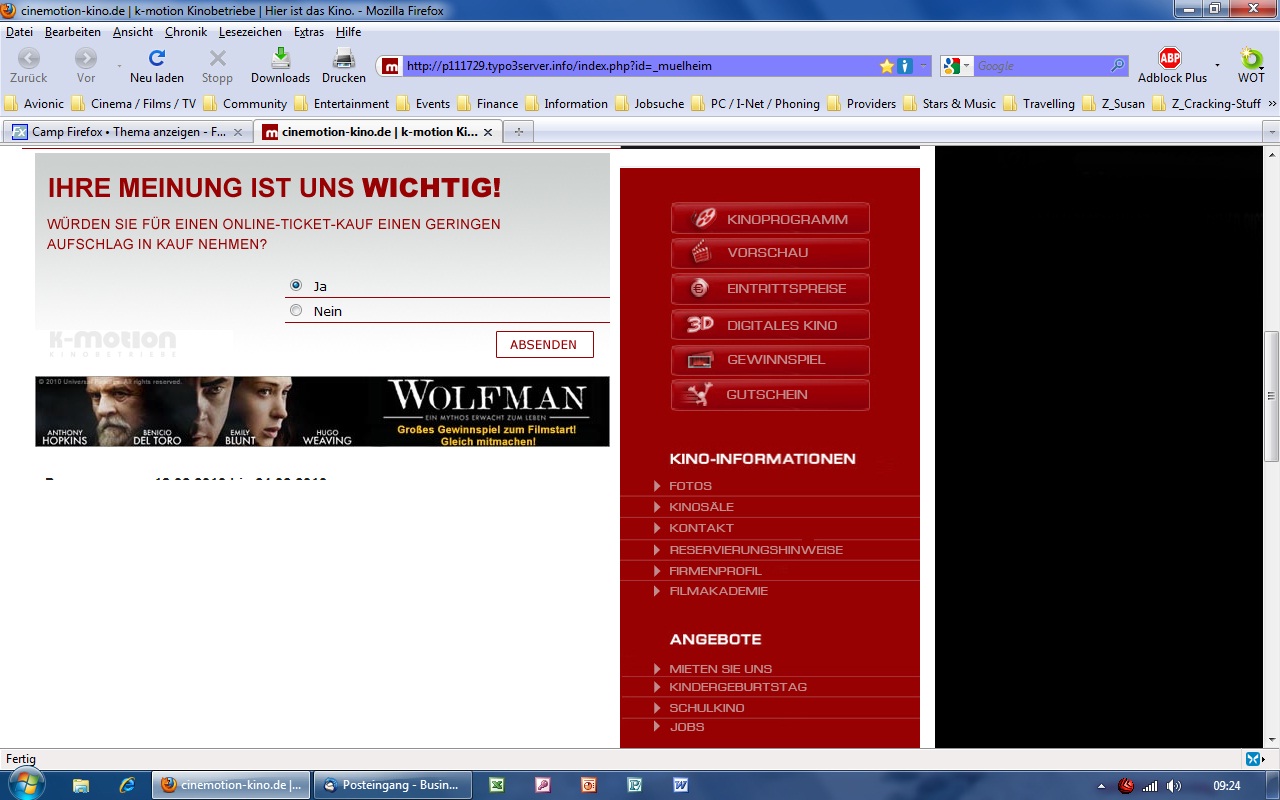
Task: Switch to the Camp Firefox tab
Action: coord(127,131)
